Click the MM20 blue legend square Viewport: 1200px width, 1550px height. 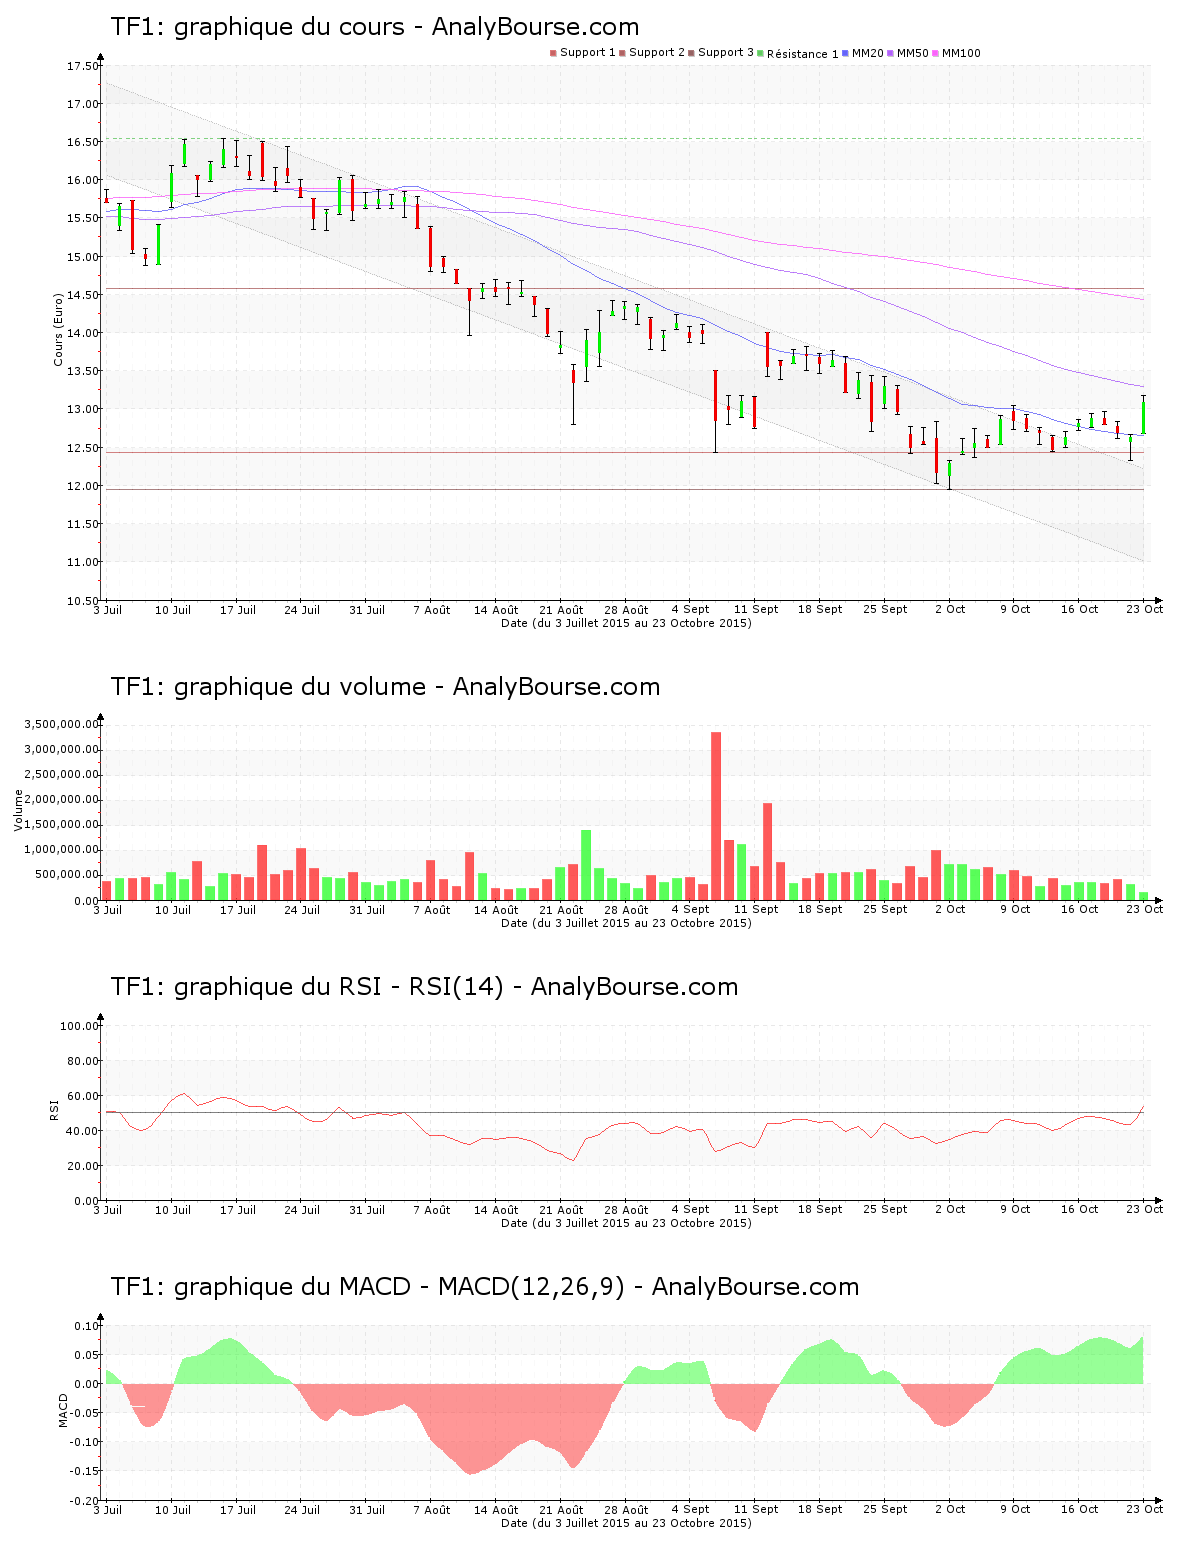846,53
